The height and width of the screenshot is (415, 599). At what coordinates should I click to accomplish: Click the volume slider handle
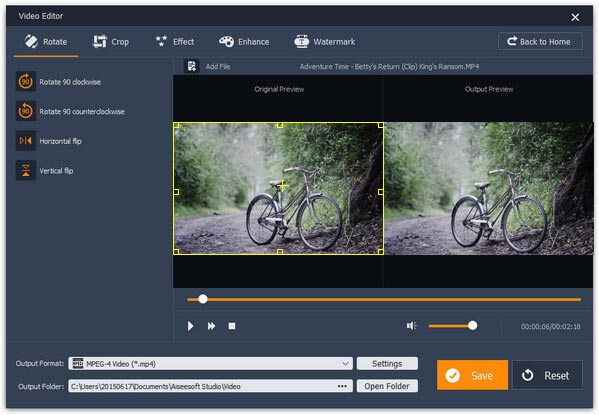pos(473,326)
